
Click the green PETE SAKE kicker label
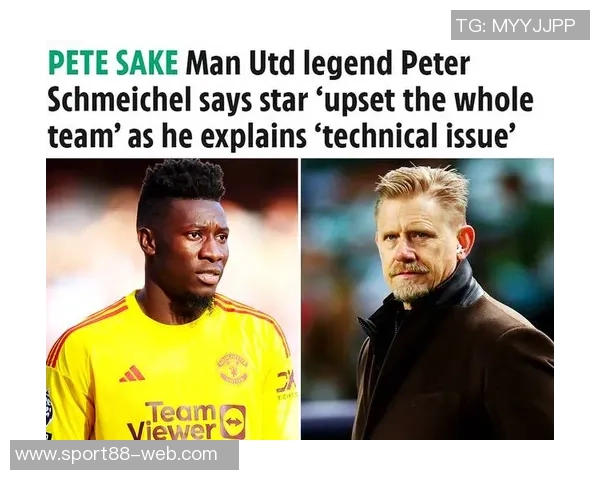(x=113, y=62)
